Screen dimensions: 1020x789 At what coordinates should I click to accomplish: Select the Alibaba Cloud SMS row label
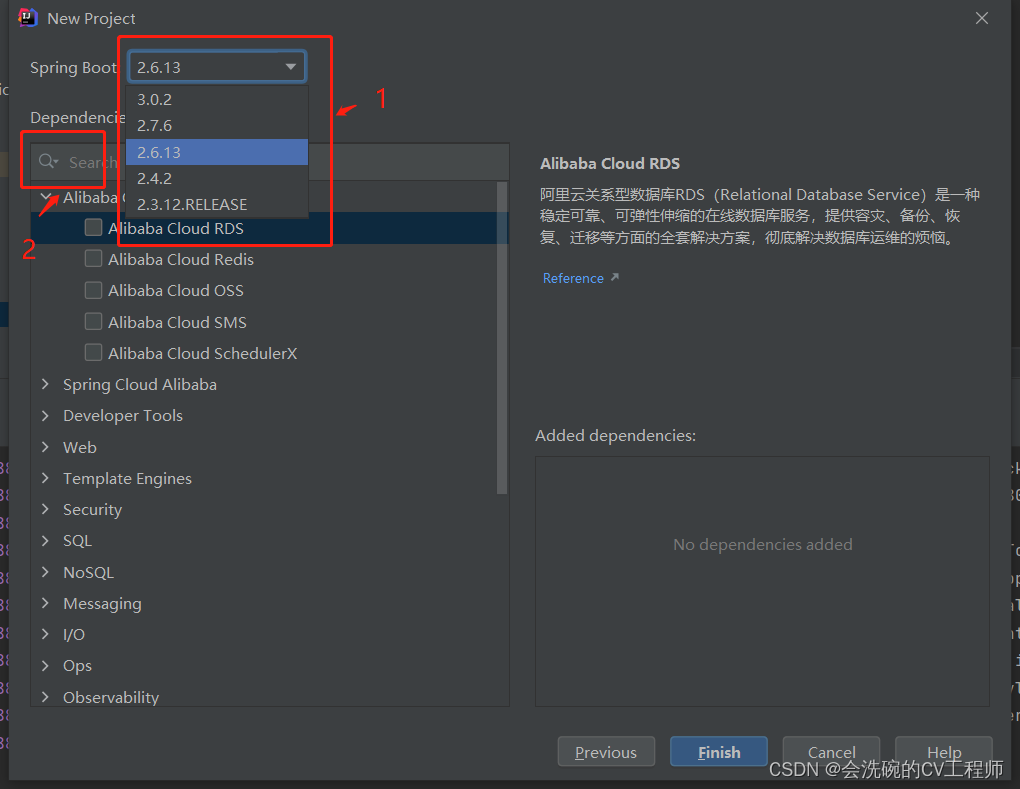click(x=177, y=322)
